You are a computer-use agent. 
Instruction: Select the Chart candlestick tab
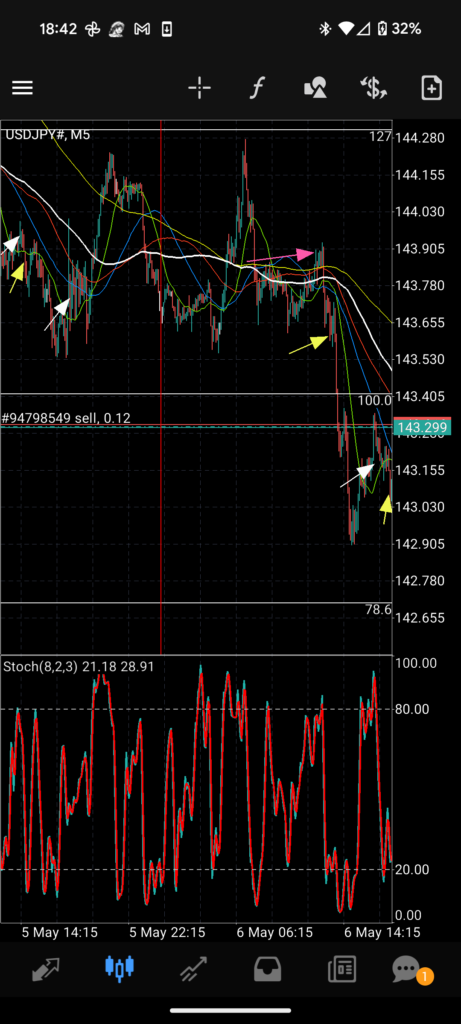tap(119, 968)
